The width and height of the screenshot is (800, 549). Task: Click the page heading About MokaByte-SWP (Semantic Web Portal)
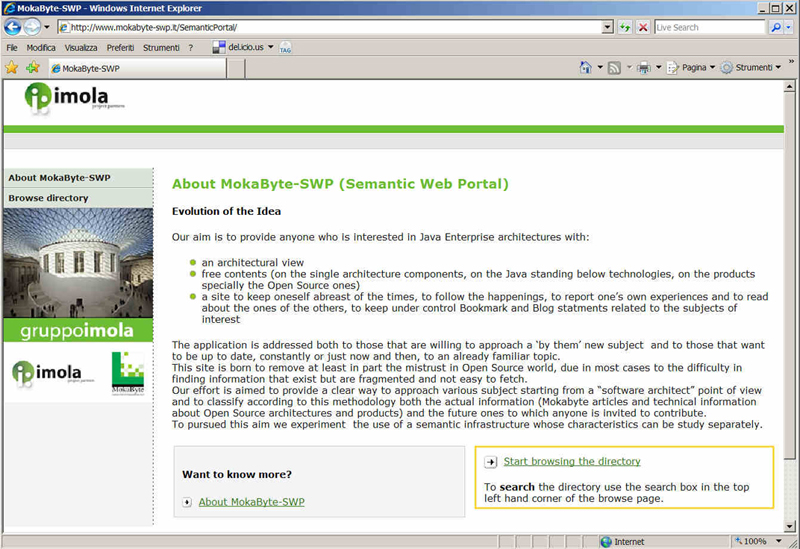(x=340, y=184)
